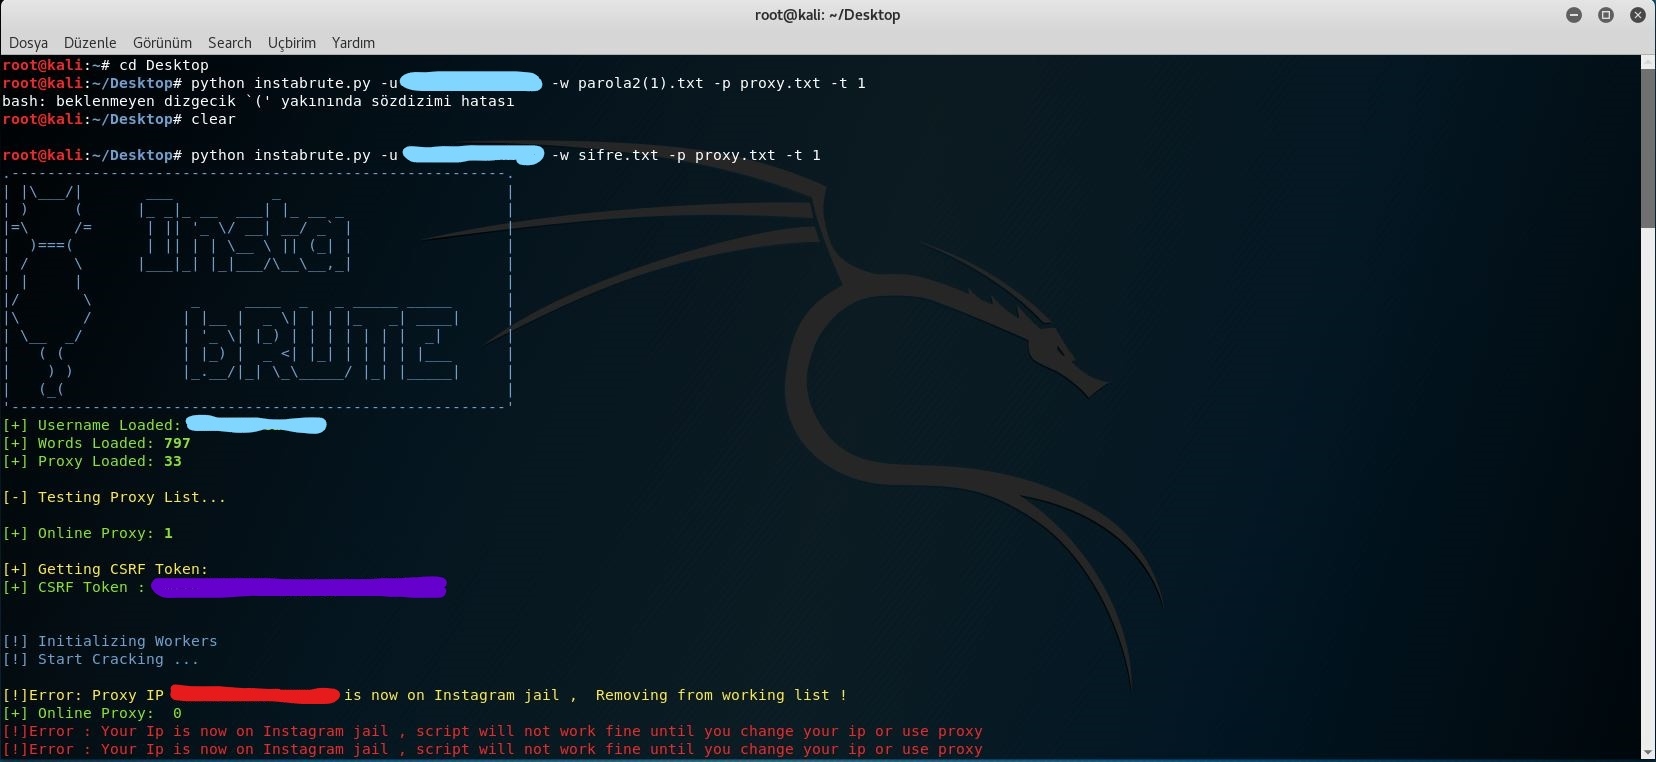Click the terminal vertical scrollbar thumb

(1648, 148)
